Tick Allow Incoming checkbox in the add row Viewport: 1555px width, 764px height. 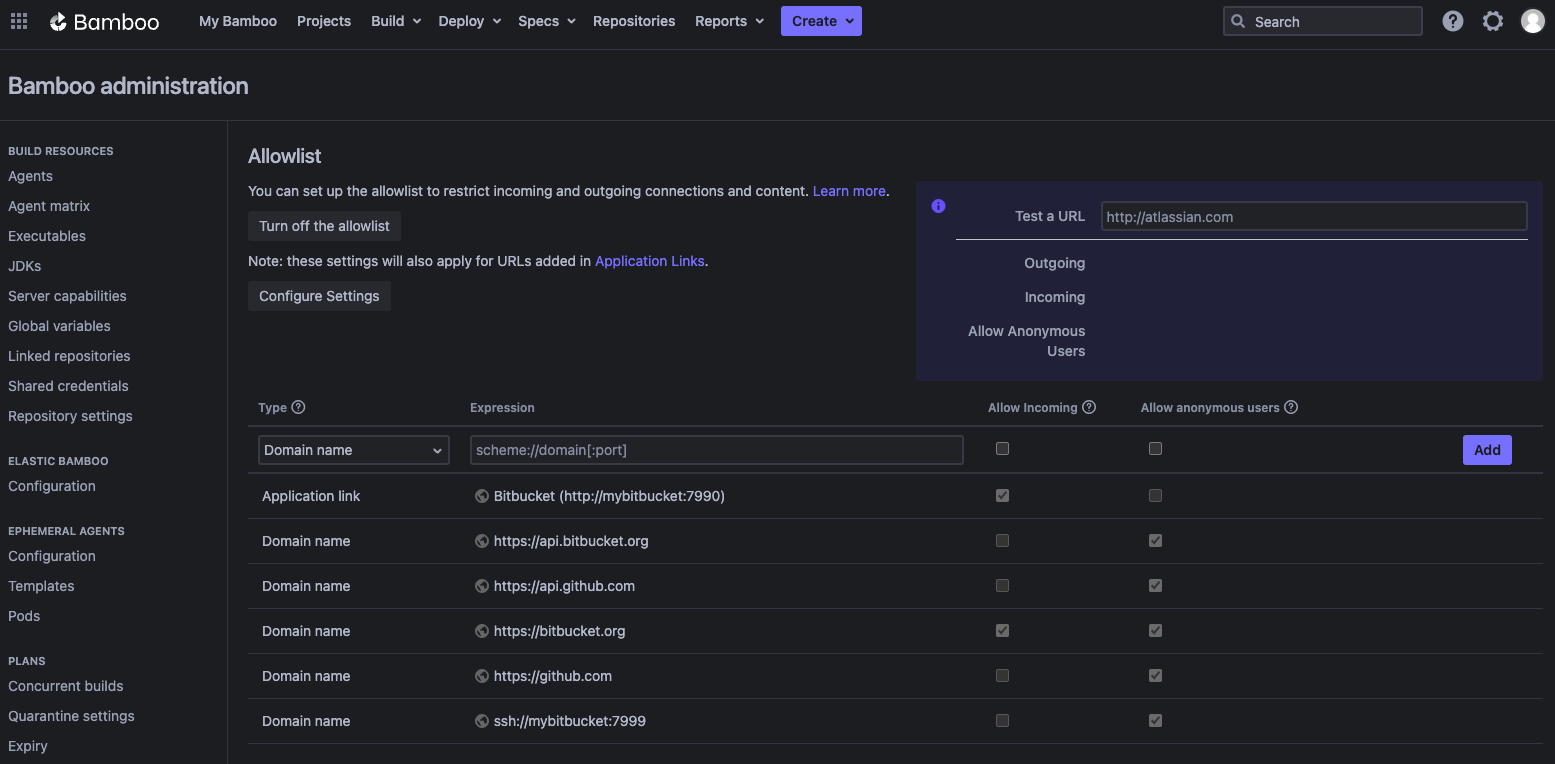point(1002,449)
